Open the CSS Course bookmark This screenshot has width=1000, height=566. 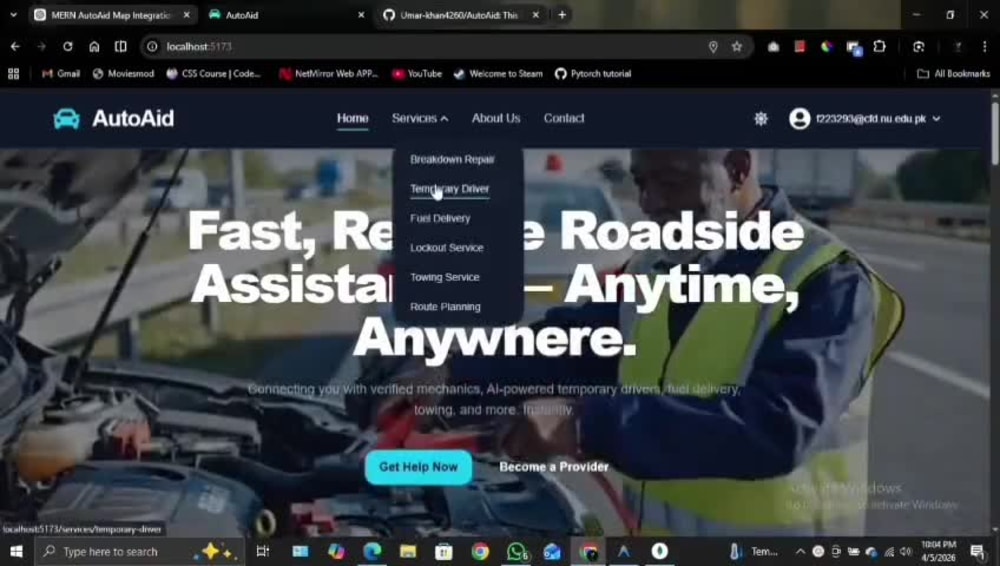[x=214, y=74]
